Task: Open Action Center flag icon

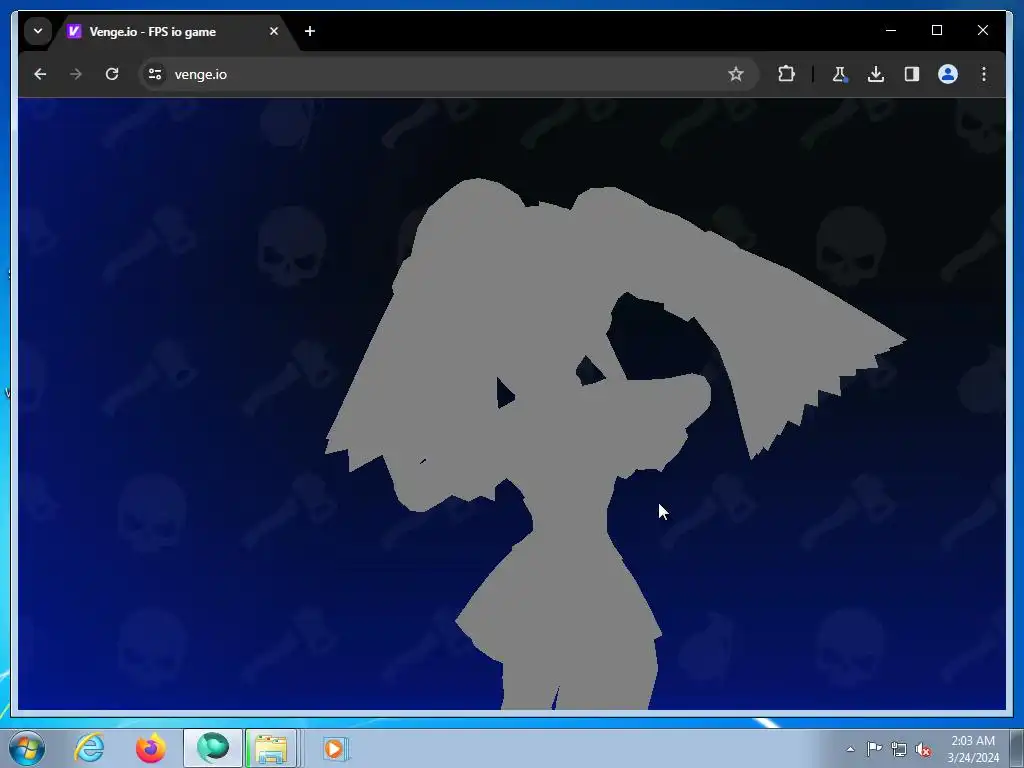Action: pos(874,749)
